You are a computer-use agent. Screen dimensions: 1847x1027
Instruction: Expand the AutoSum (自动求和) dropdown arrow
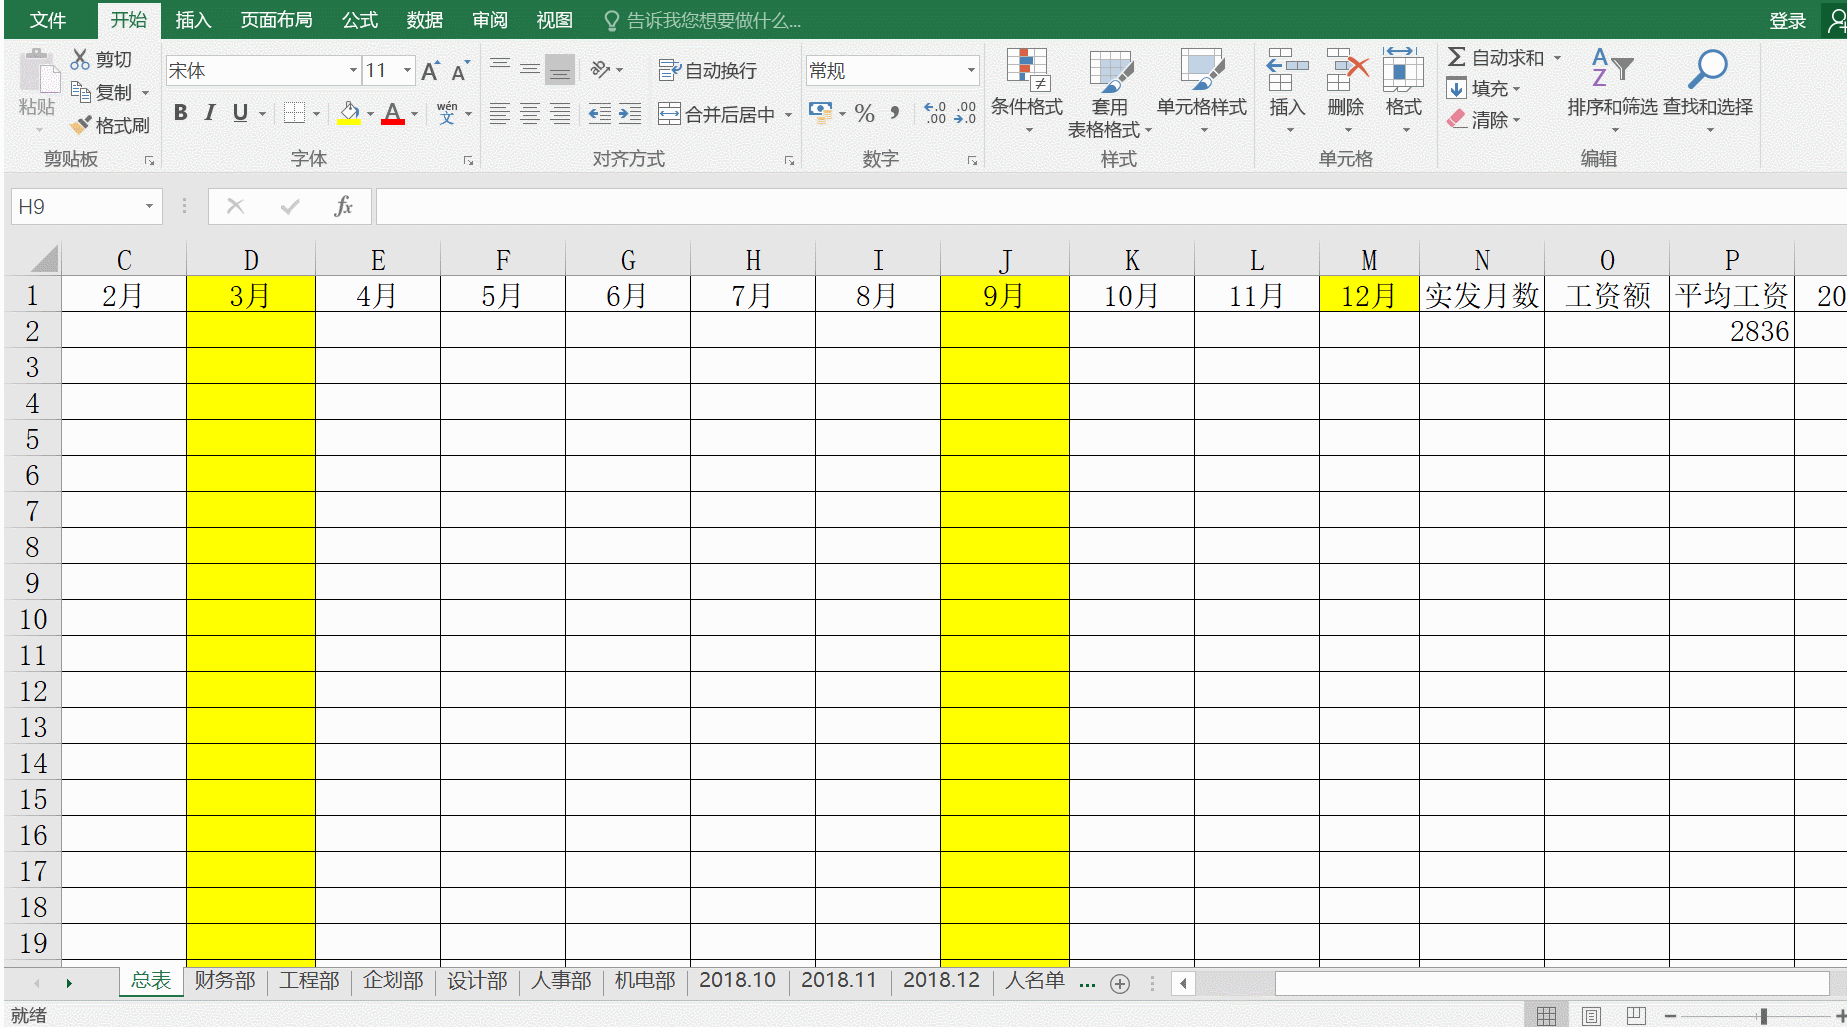pyautogui.click(x=1557, y=58)
